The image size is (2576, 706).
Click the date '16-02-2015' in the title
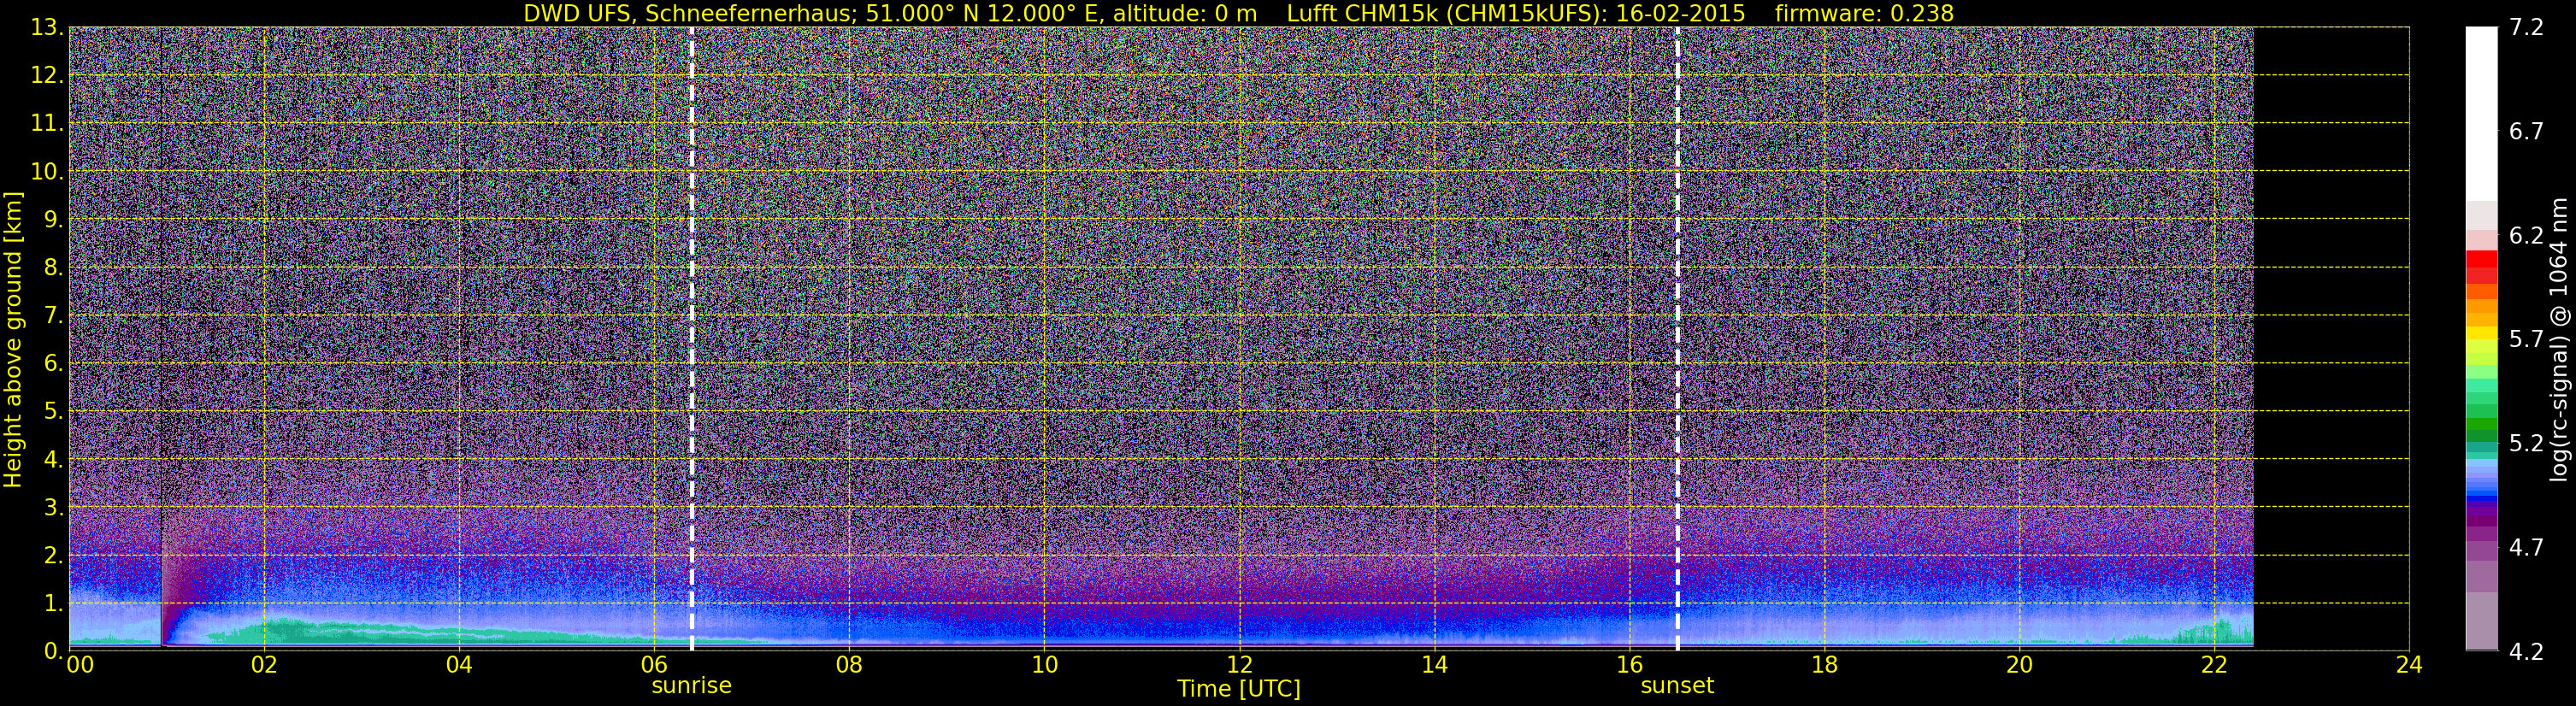coord(1680,13)
